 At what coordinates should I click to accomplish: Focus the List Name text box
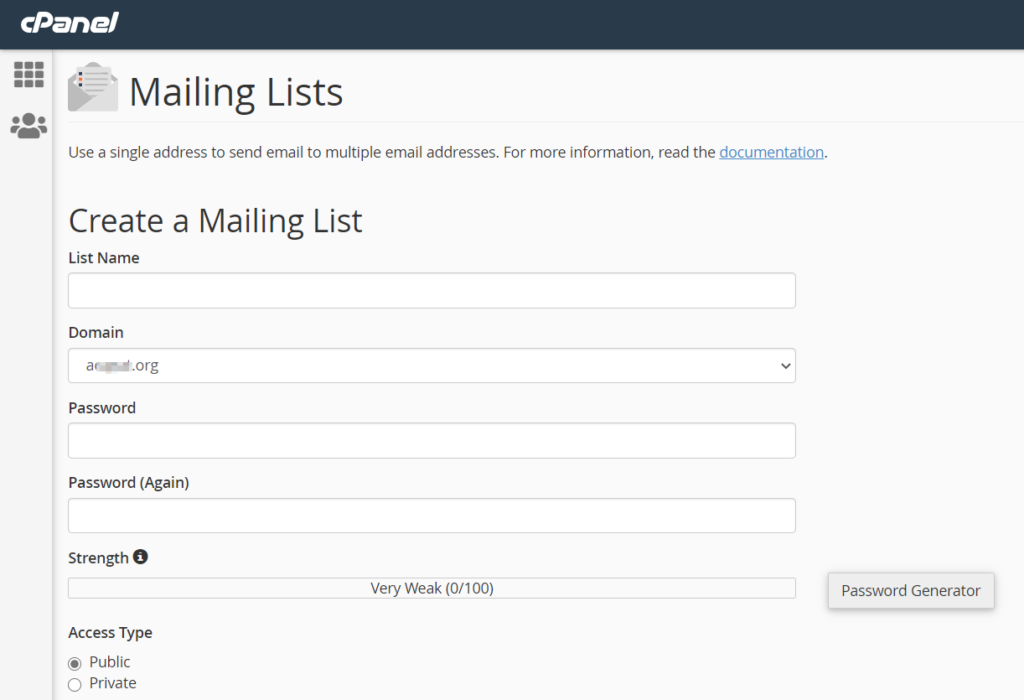(x=431, y=291)
